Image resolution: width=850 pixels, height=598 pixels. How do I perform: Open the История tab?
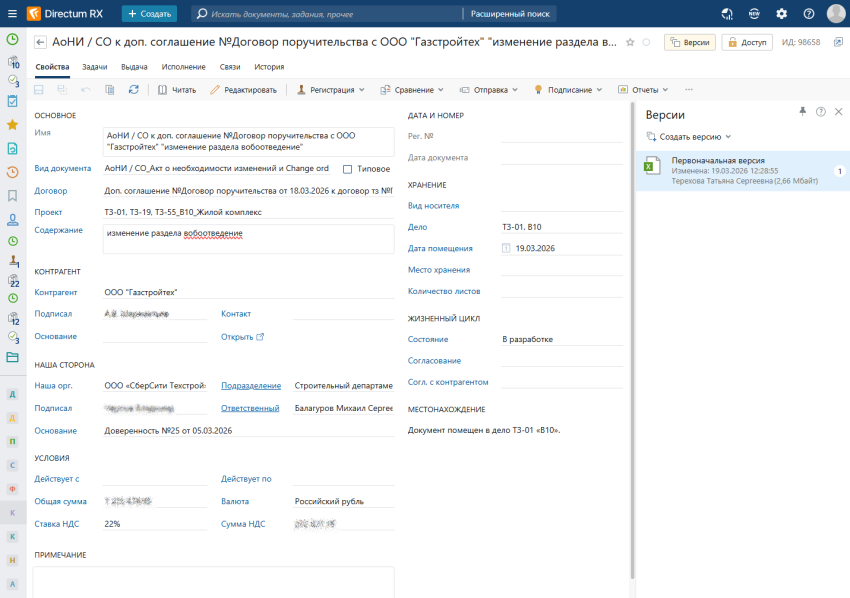click(x=269, y=67)
